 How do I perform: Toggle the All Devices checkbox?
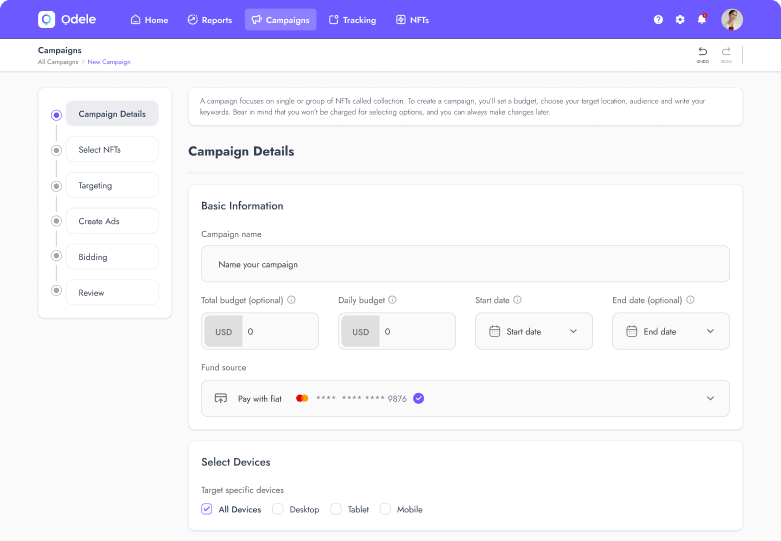coord(207,509)
